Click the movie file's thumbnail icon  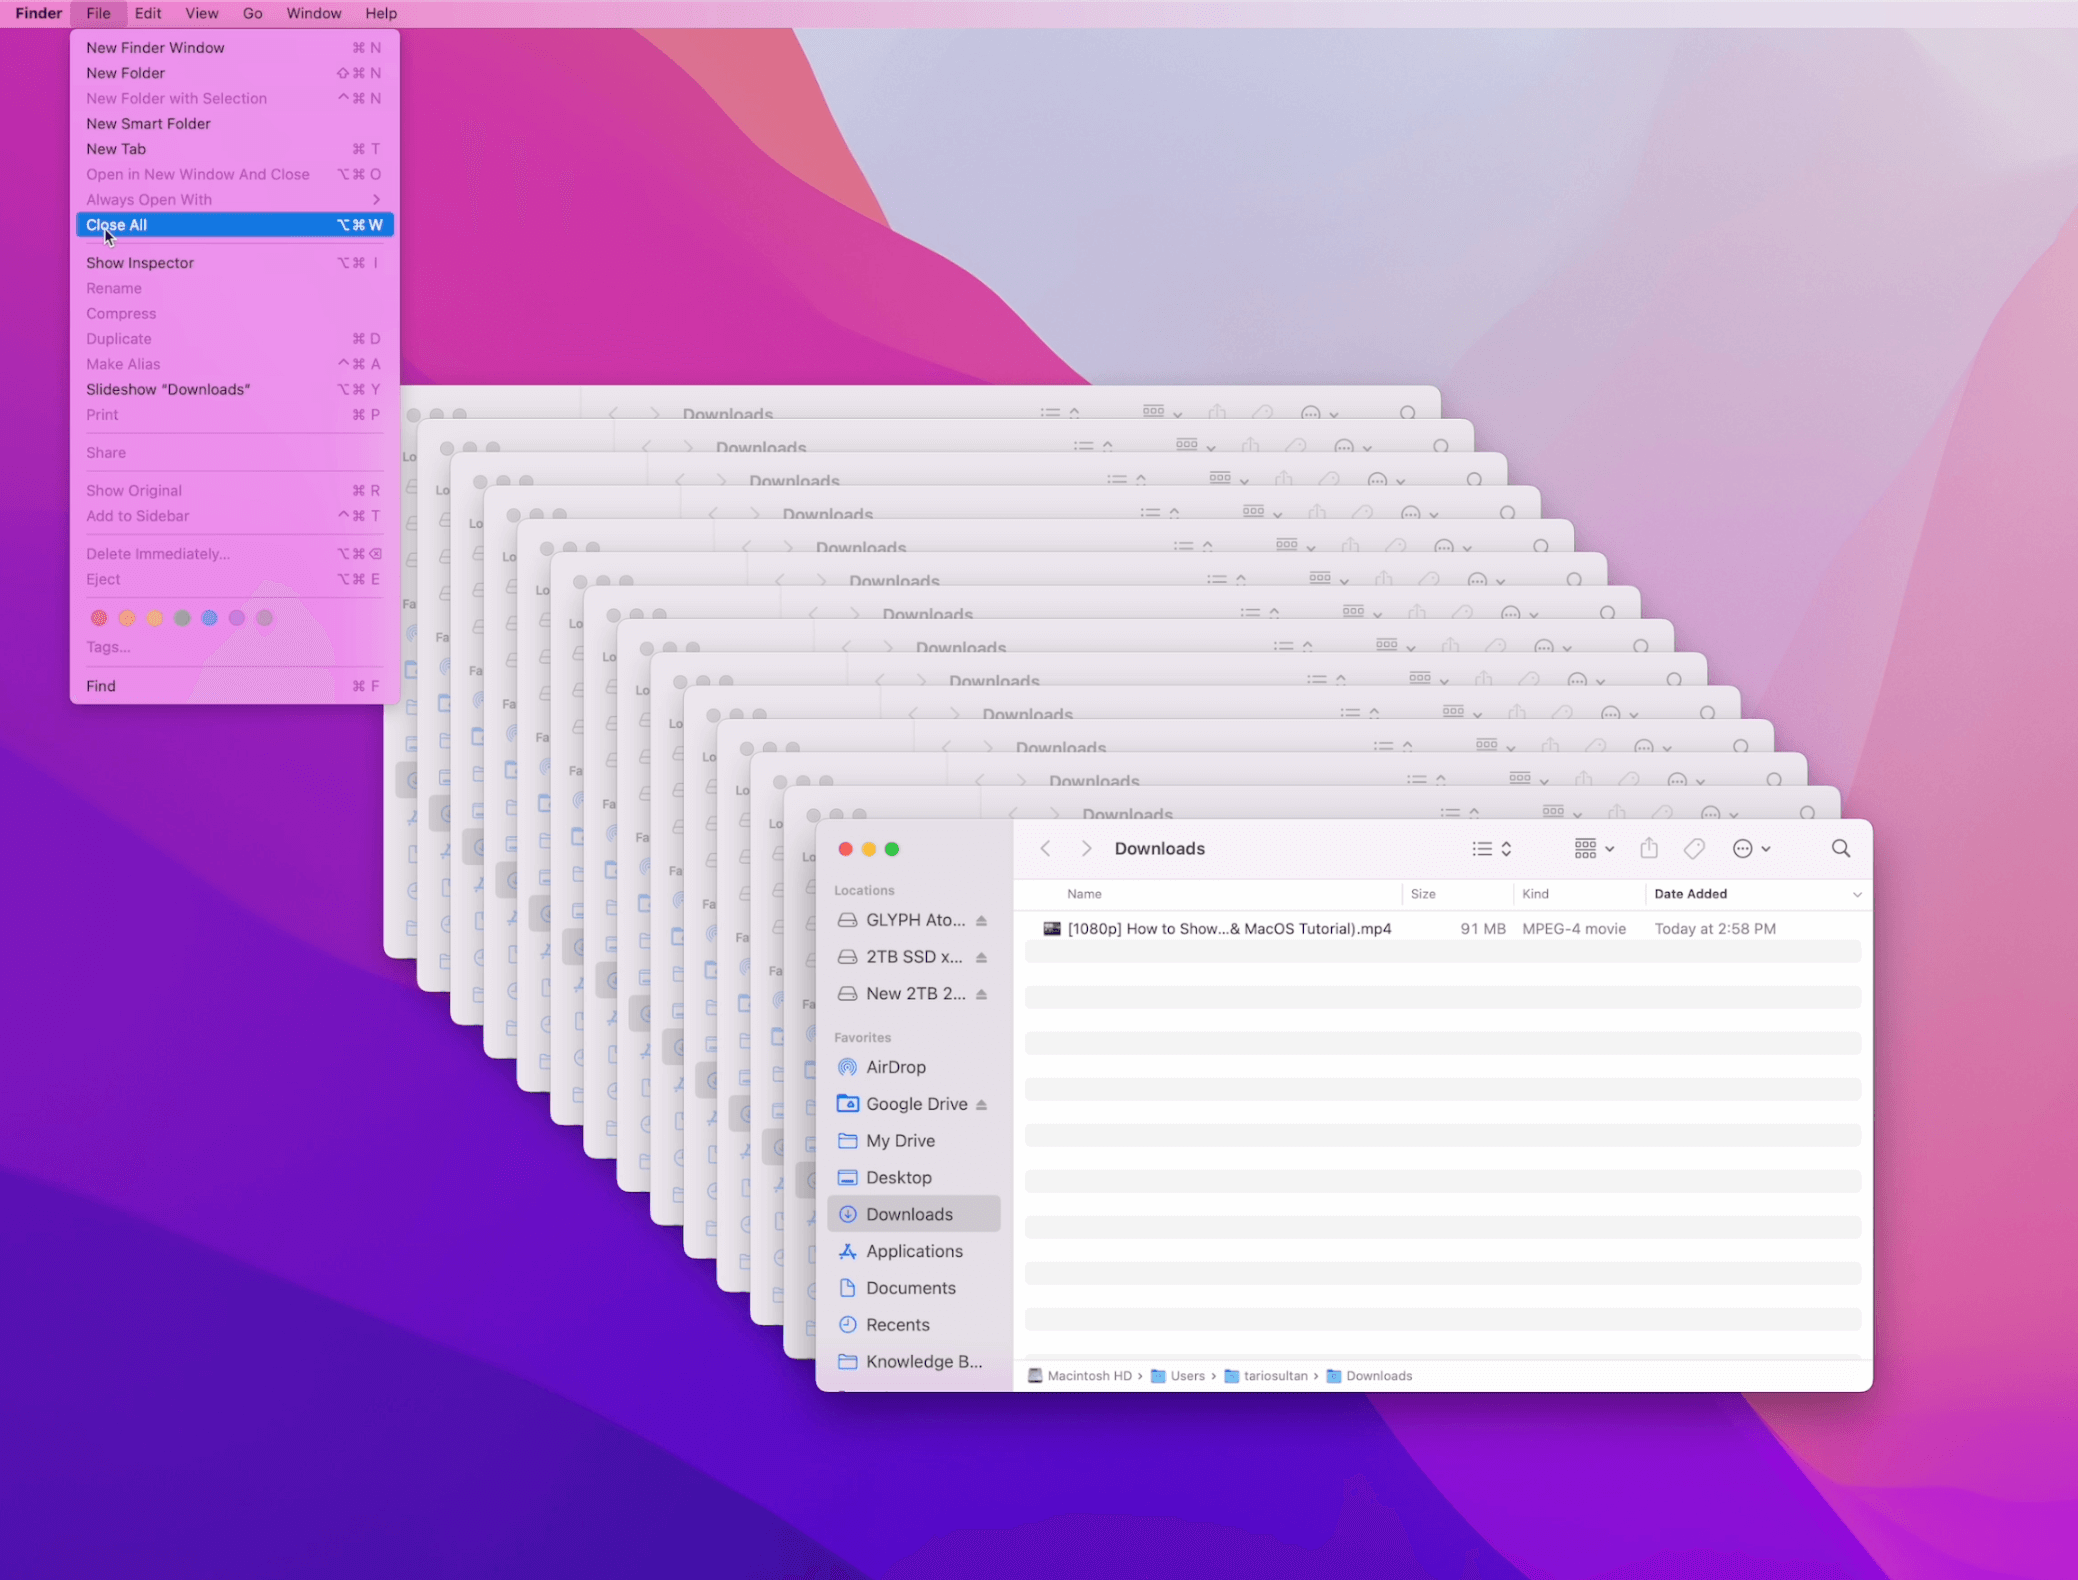point(1051,929)
